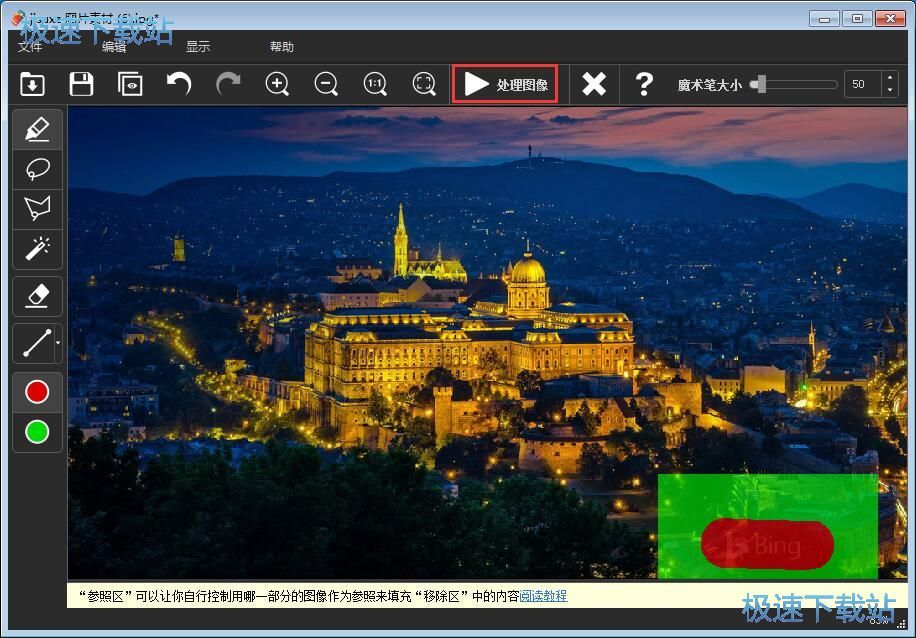The width and height of the screenshot is (916, 638).
Task: Zoom in on the image
Action: (x=277, y=85)
